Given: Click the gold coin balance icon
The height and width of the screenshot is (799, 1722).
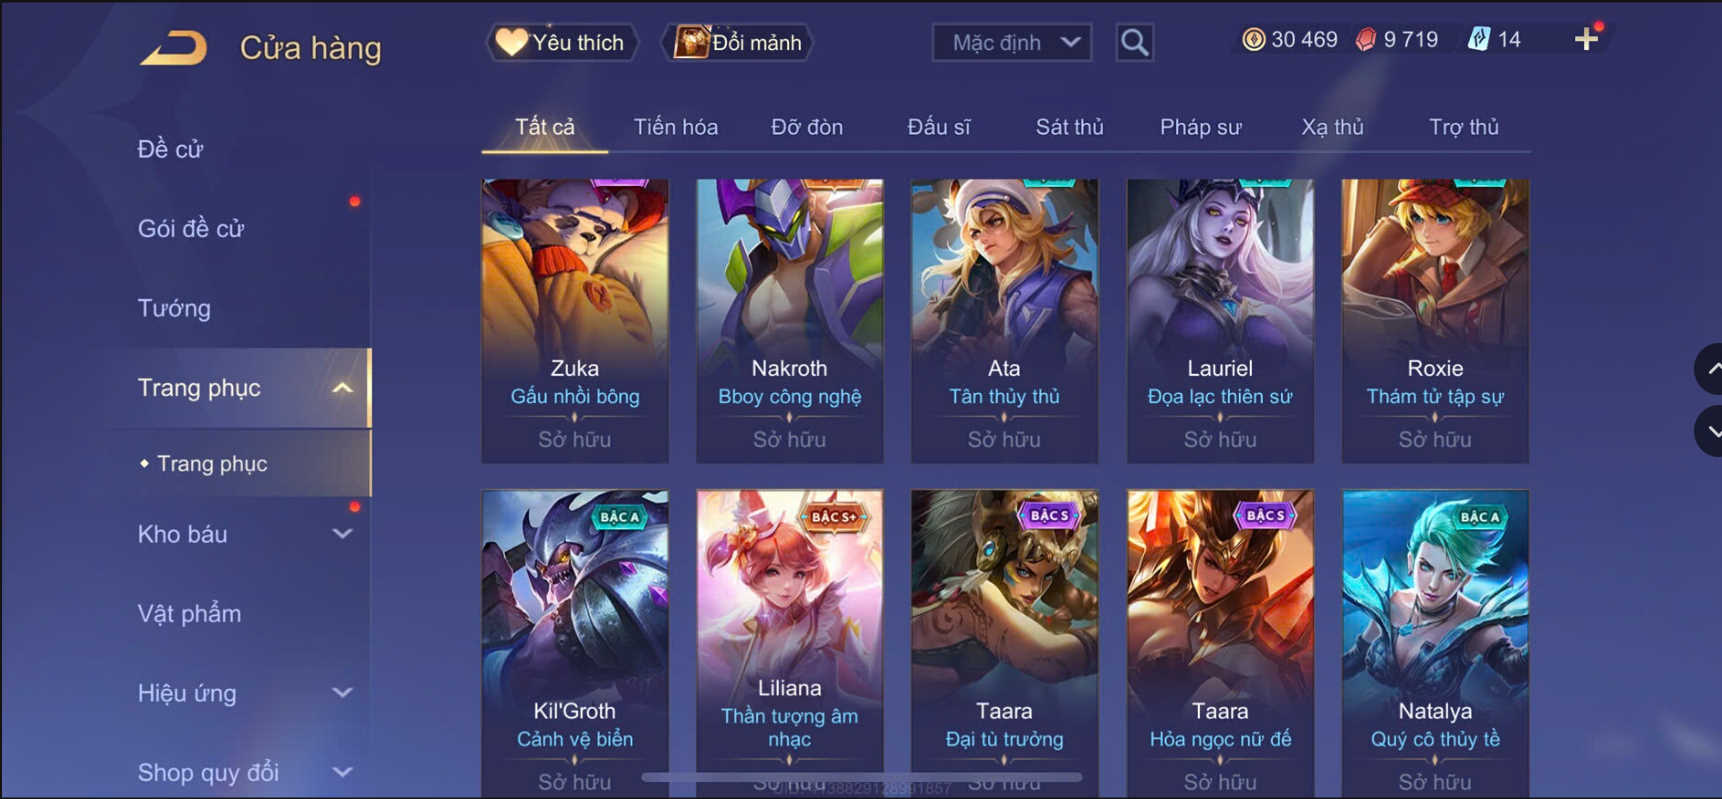Looking at the screenshot, I should [x=1253, y=40].
